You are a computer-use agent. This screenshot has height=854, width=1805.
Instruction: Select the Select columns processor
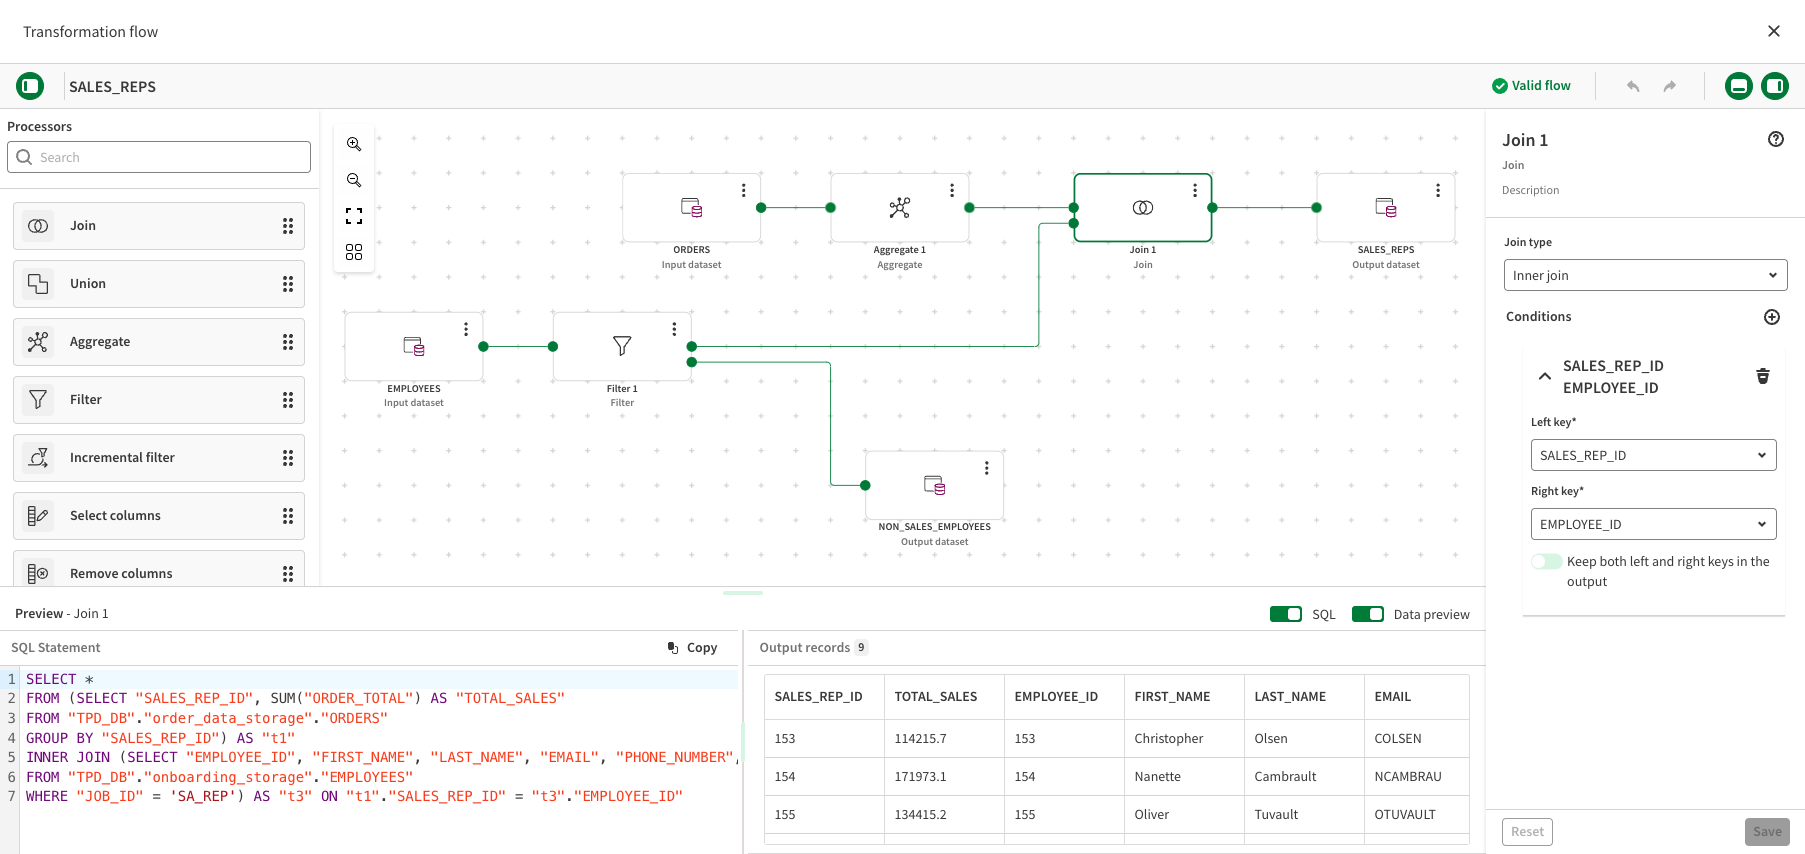(159, 516)
